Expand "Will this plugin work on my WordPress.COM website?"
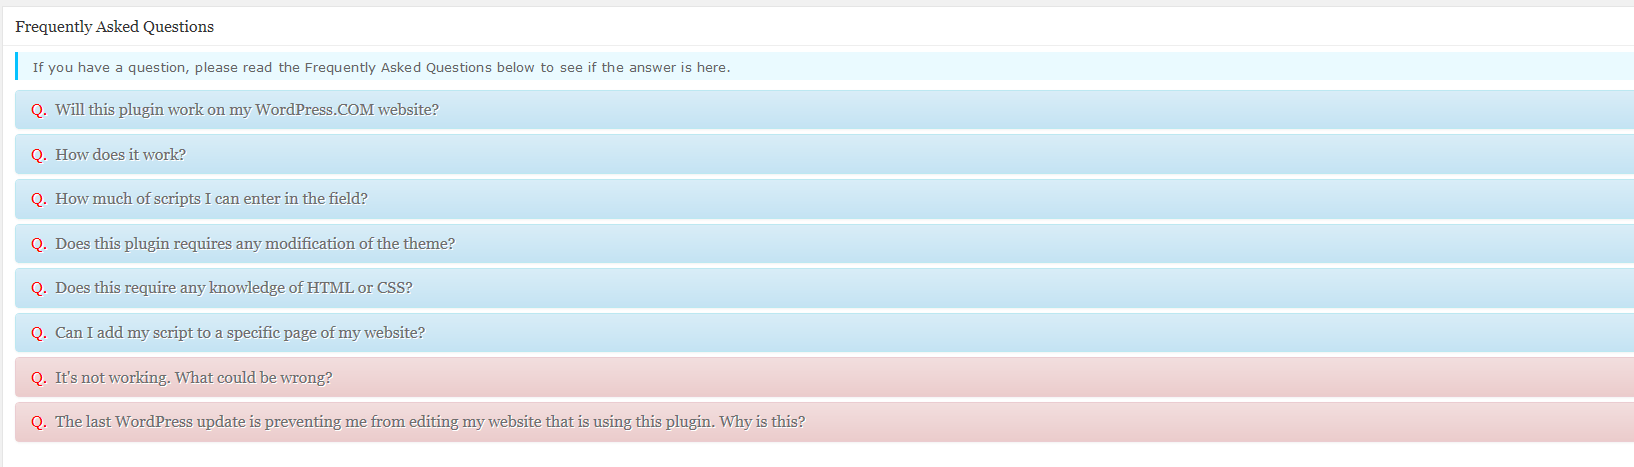 pos(247,110)
